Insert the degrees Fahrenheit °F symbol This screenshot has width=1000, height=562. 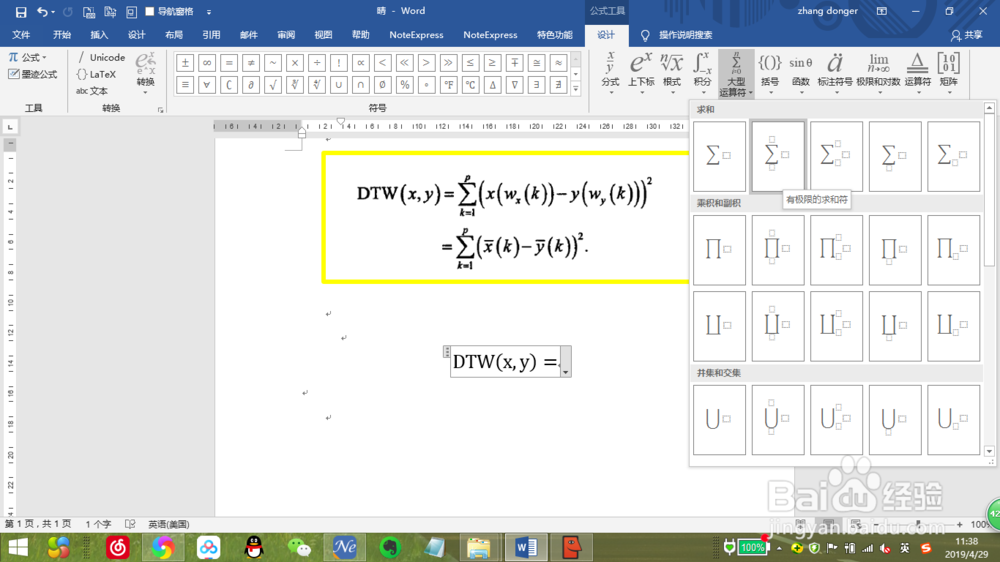448,84
